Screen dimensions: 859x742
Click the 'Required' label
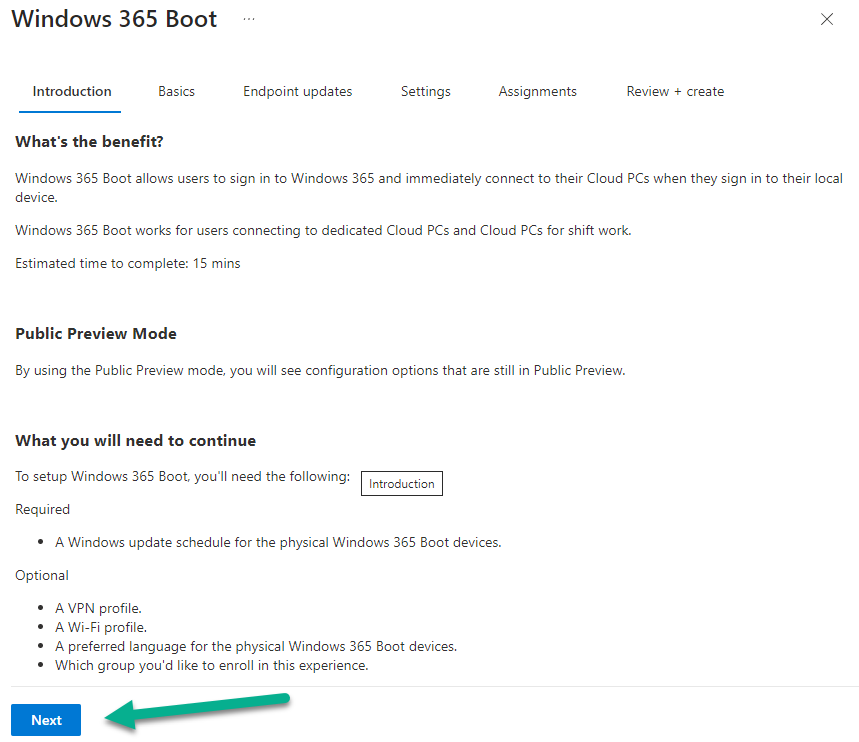(x=43, y=510)
